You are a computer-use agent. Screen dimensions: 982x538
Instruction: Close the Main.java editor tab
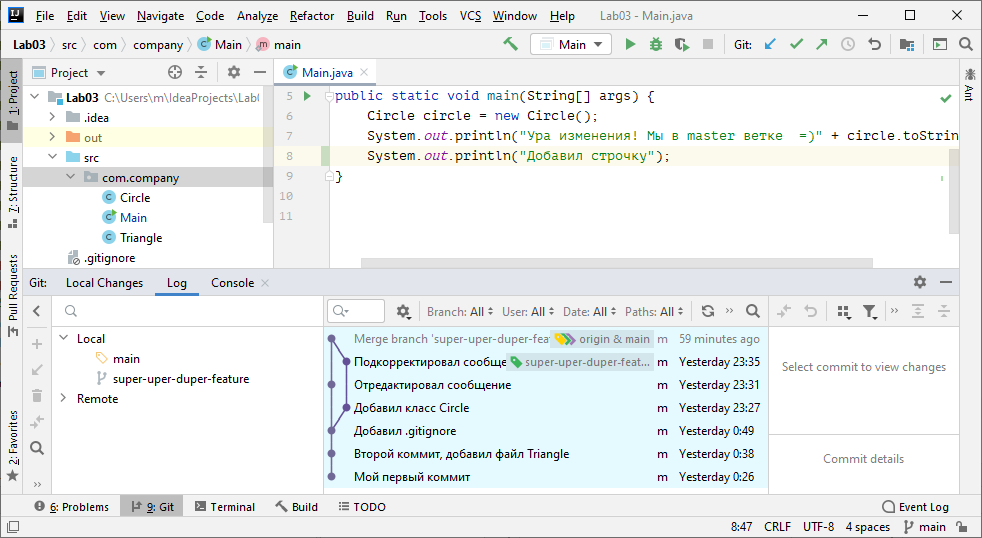(364, 73)
